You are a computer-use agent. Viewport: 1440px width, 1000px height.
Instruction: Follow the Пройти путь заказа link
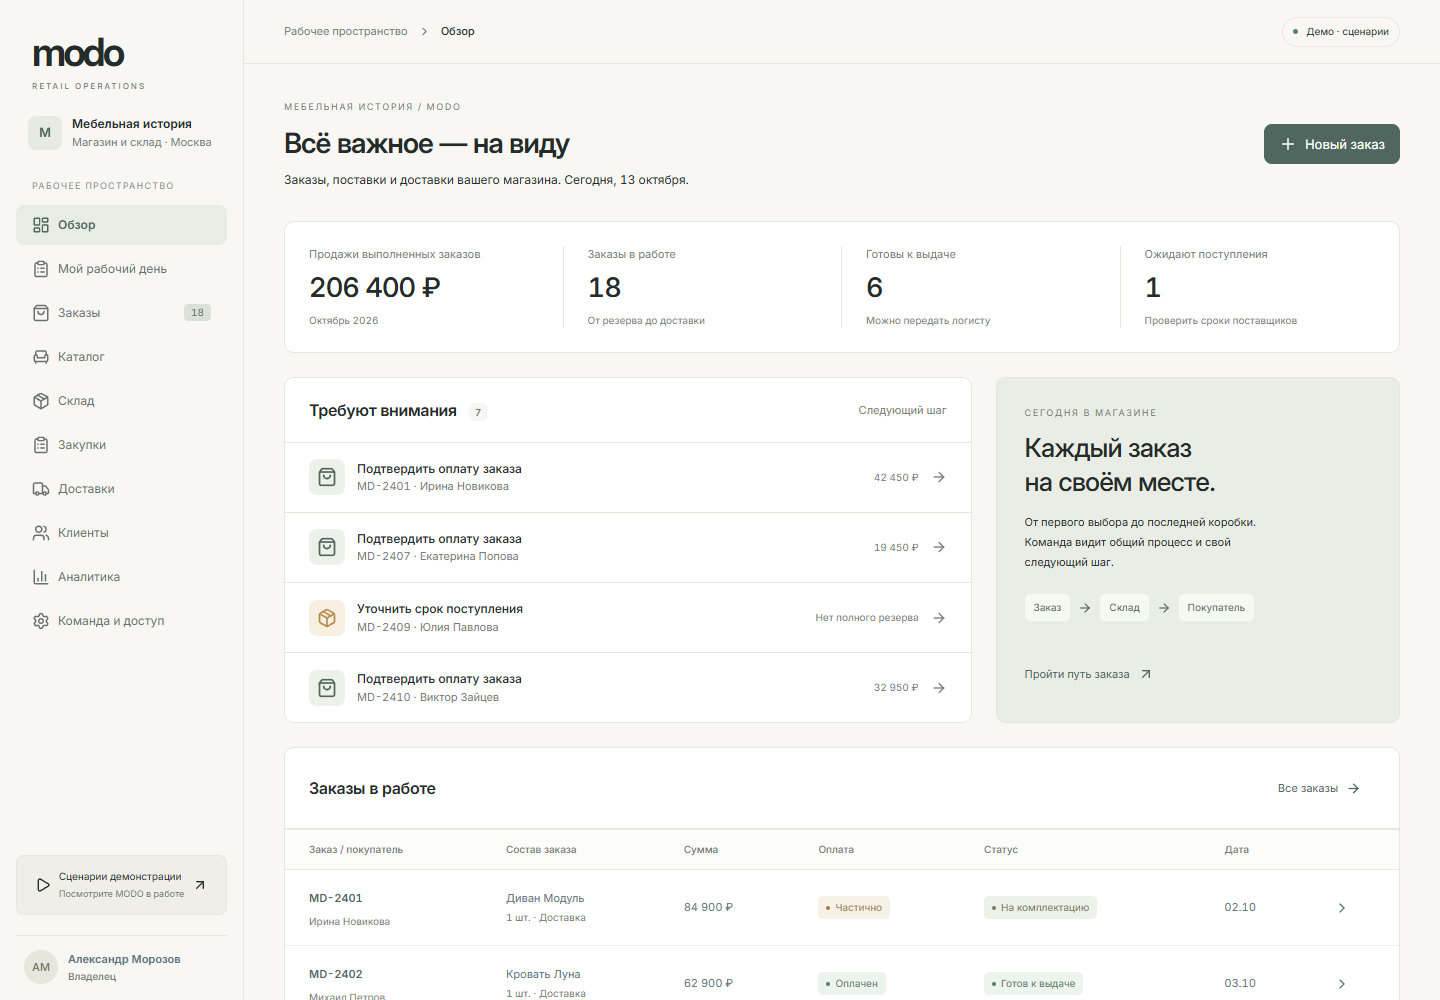1088,674
